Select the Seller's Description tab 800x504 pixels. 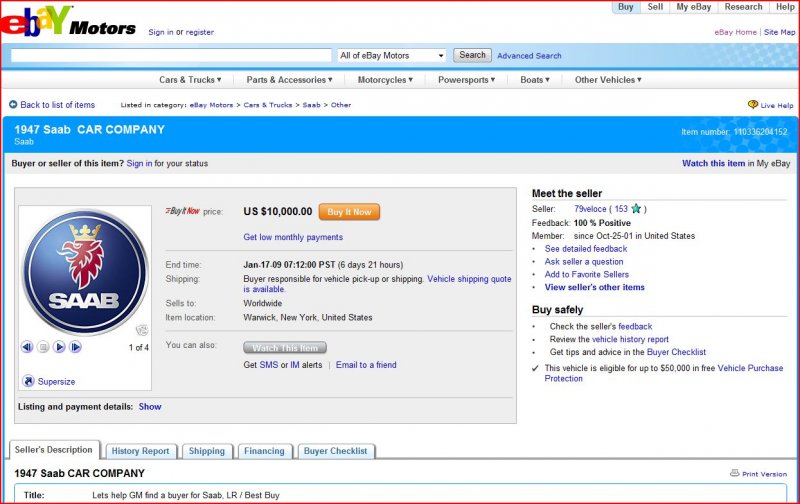click(x=54, y=450)
